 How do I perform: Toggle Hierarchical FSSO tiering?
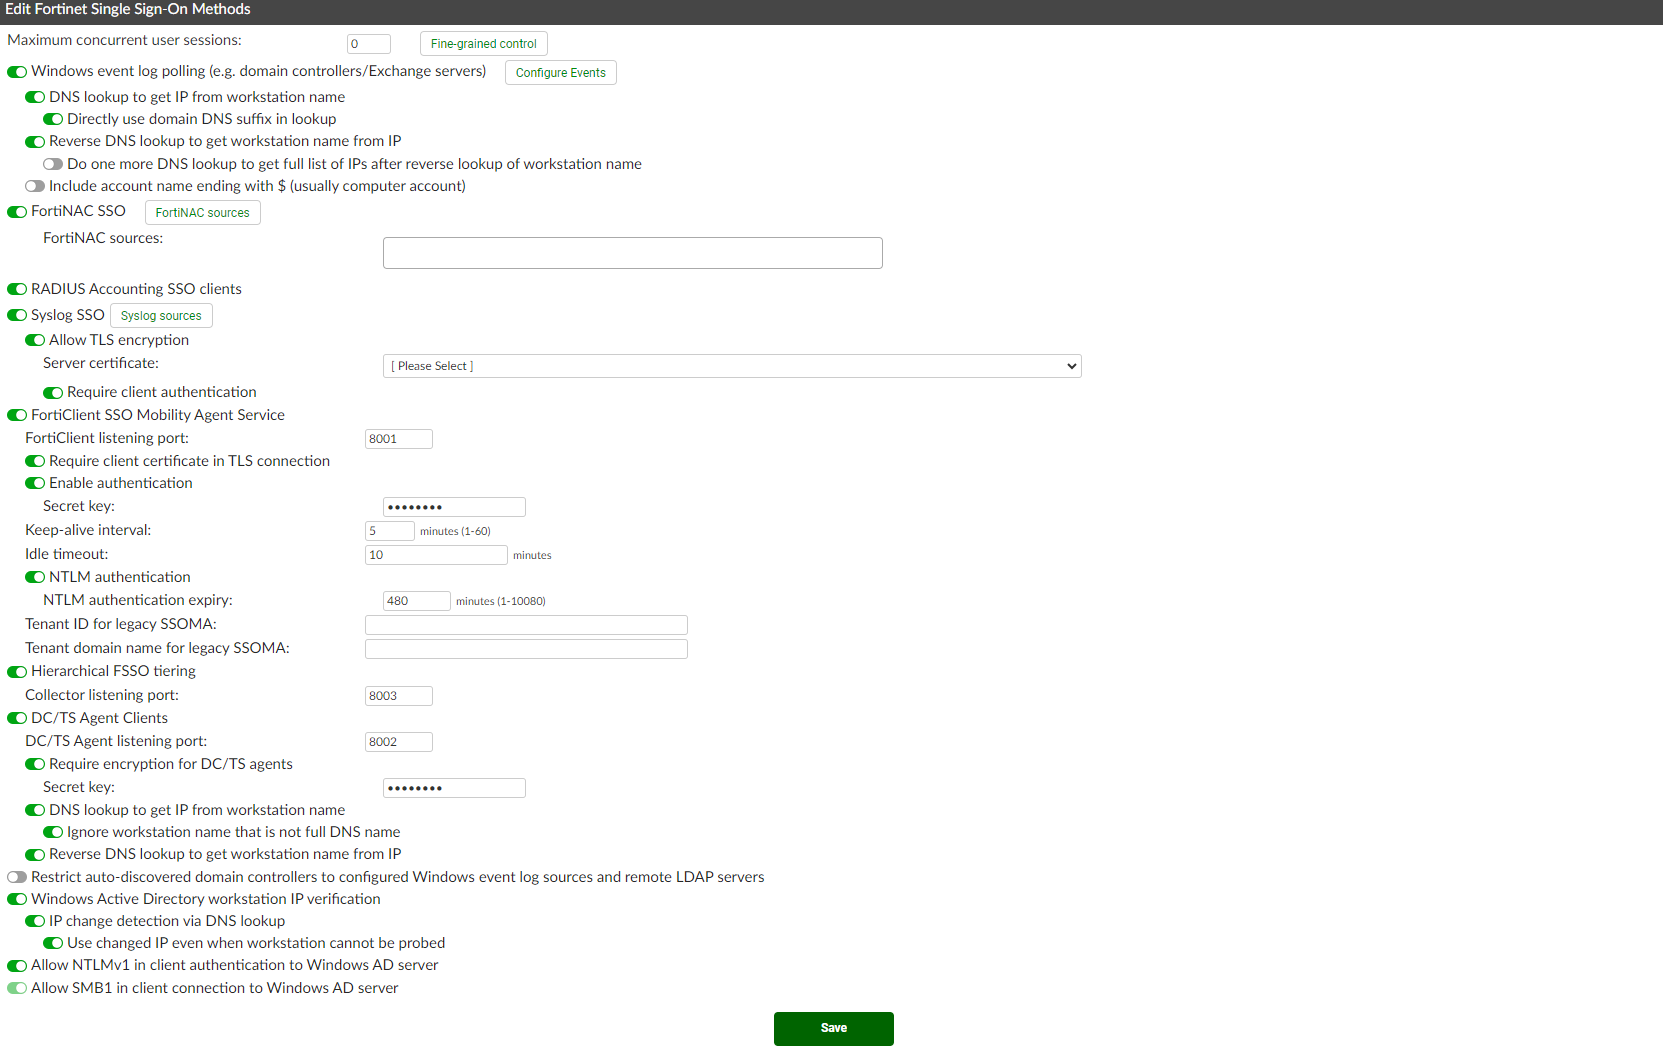coord(17,672)
